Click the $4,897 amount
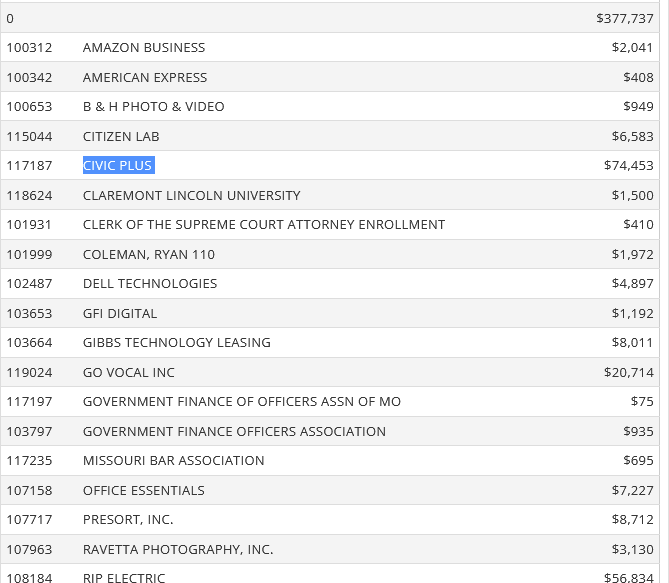This screenshot has height=583, width=669. pos(632,283)
